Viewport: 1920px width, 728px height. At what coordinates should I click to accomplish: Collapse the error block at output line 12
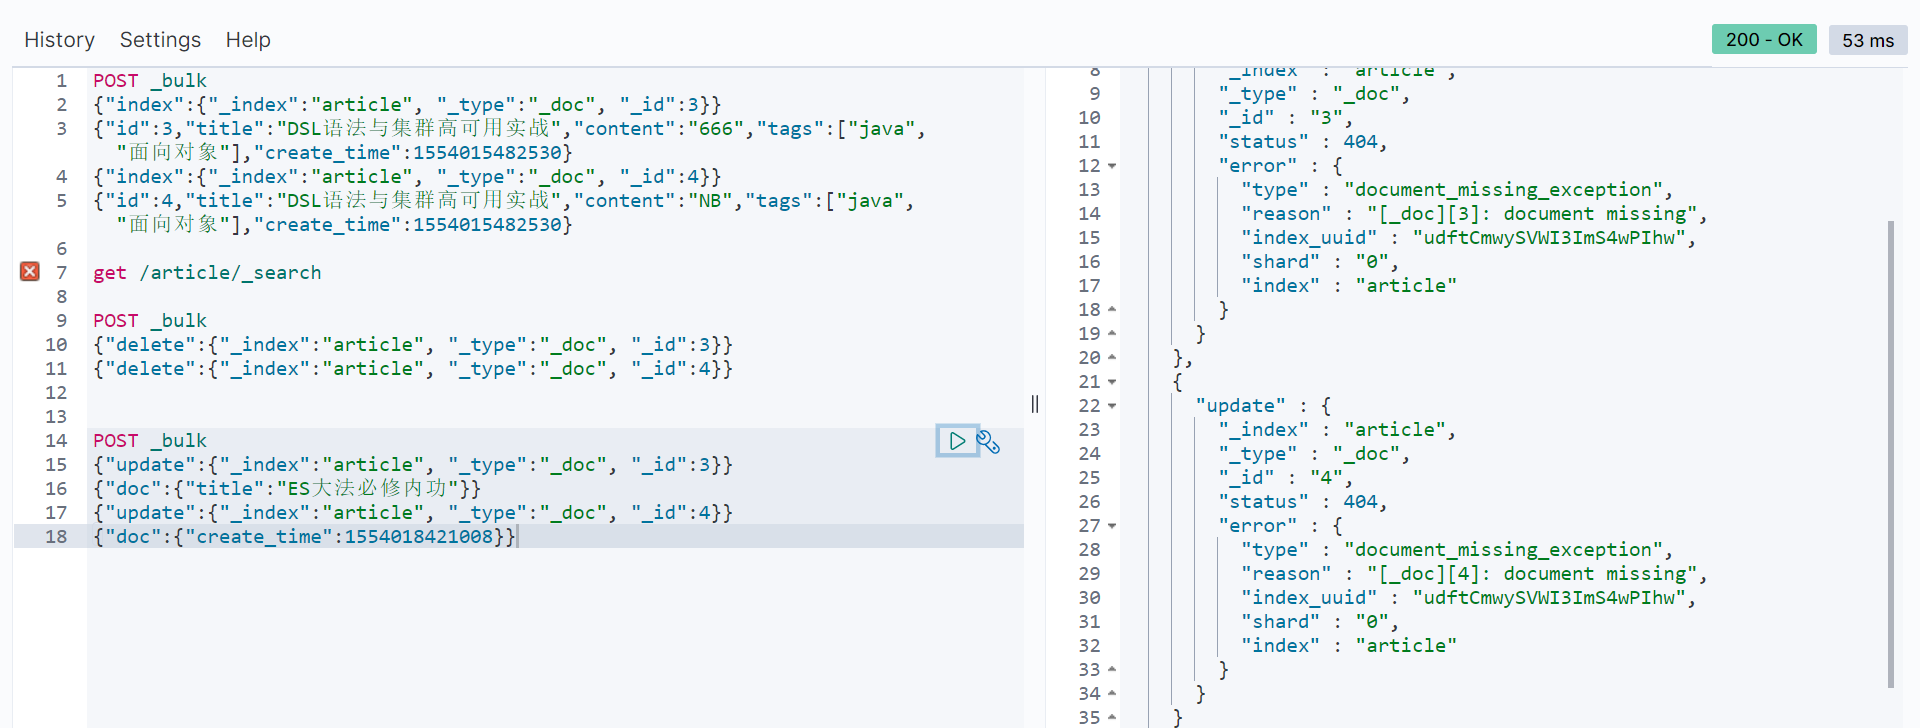(1112, 166)
